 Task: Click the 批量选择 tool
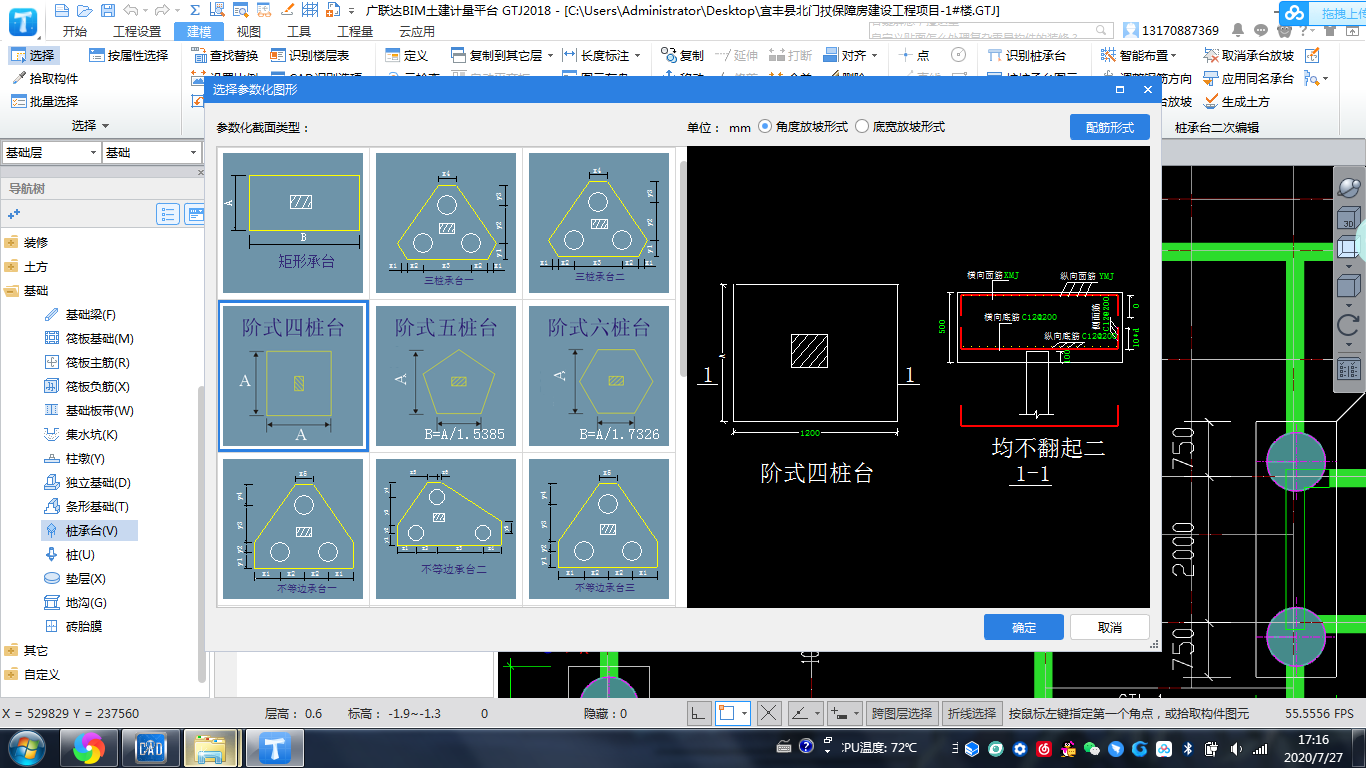[x=44, y=101]
